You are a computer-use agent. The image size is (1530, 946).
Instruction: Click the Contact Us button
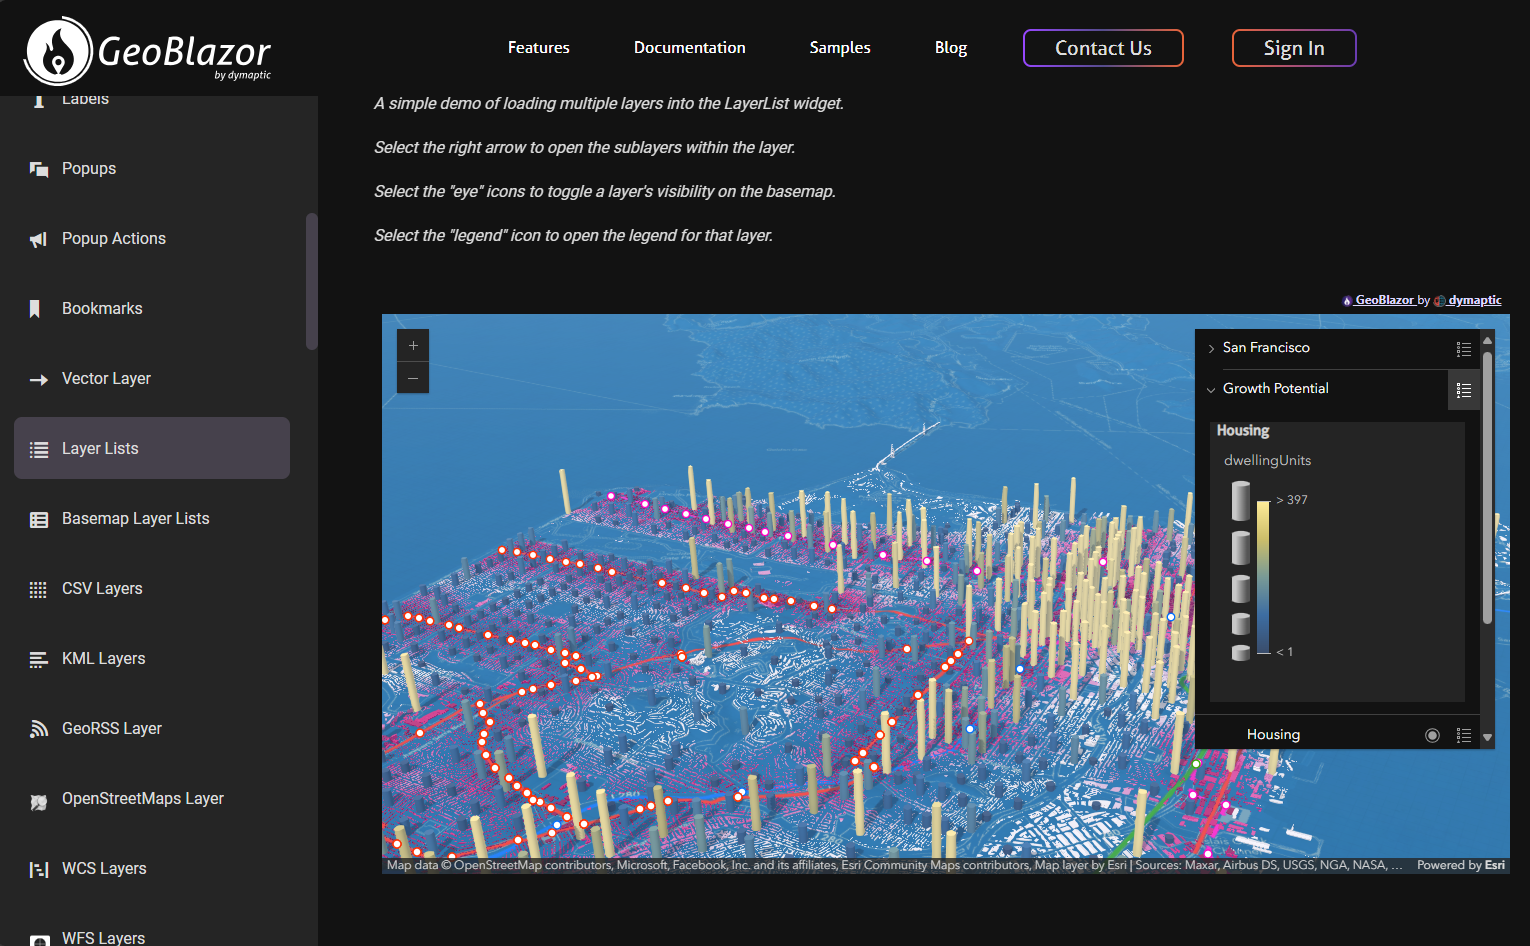click(1103, 48)
